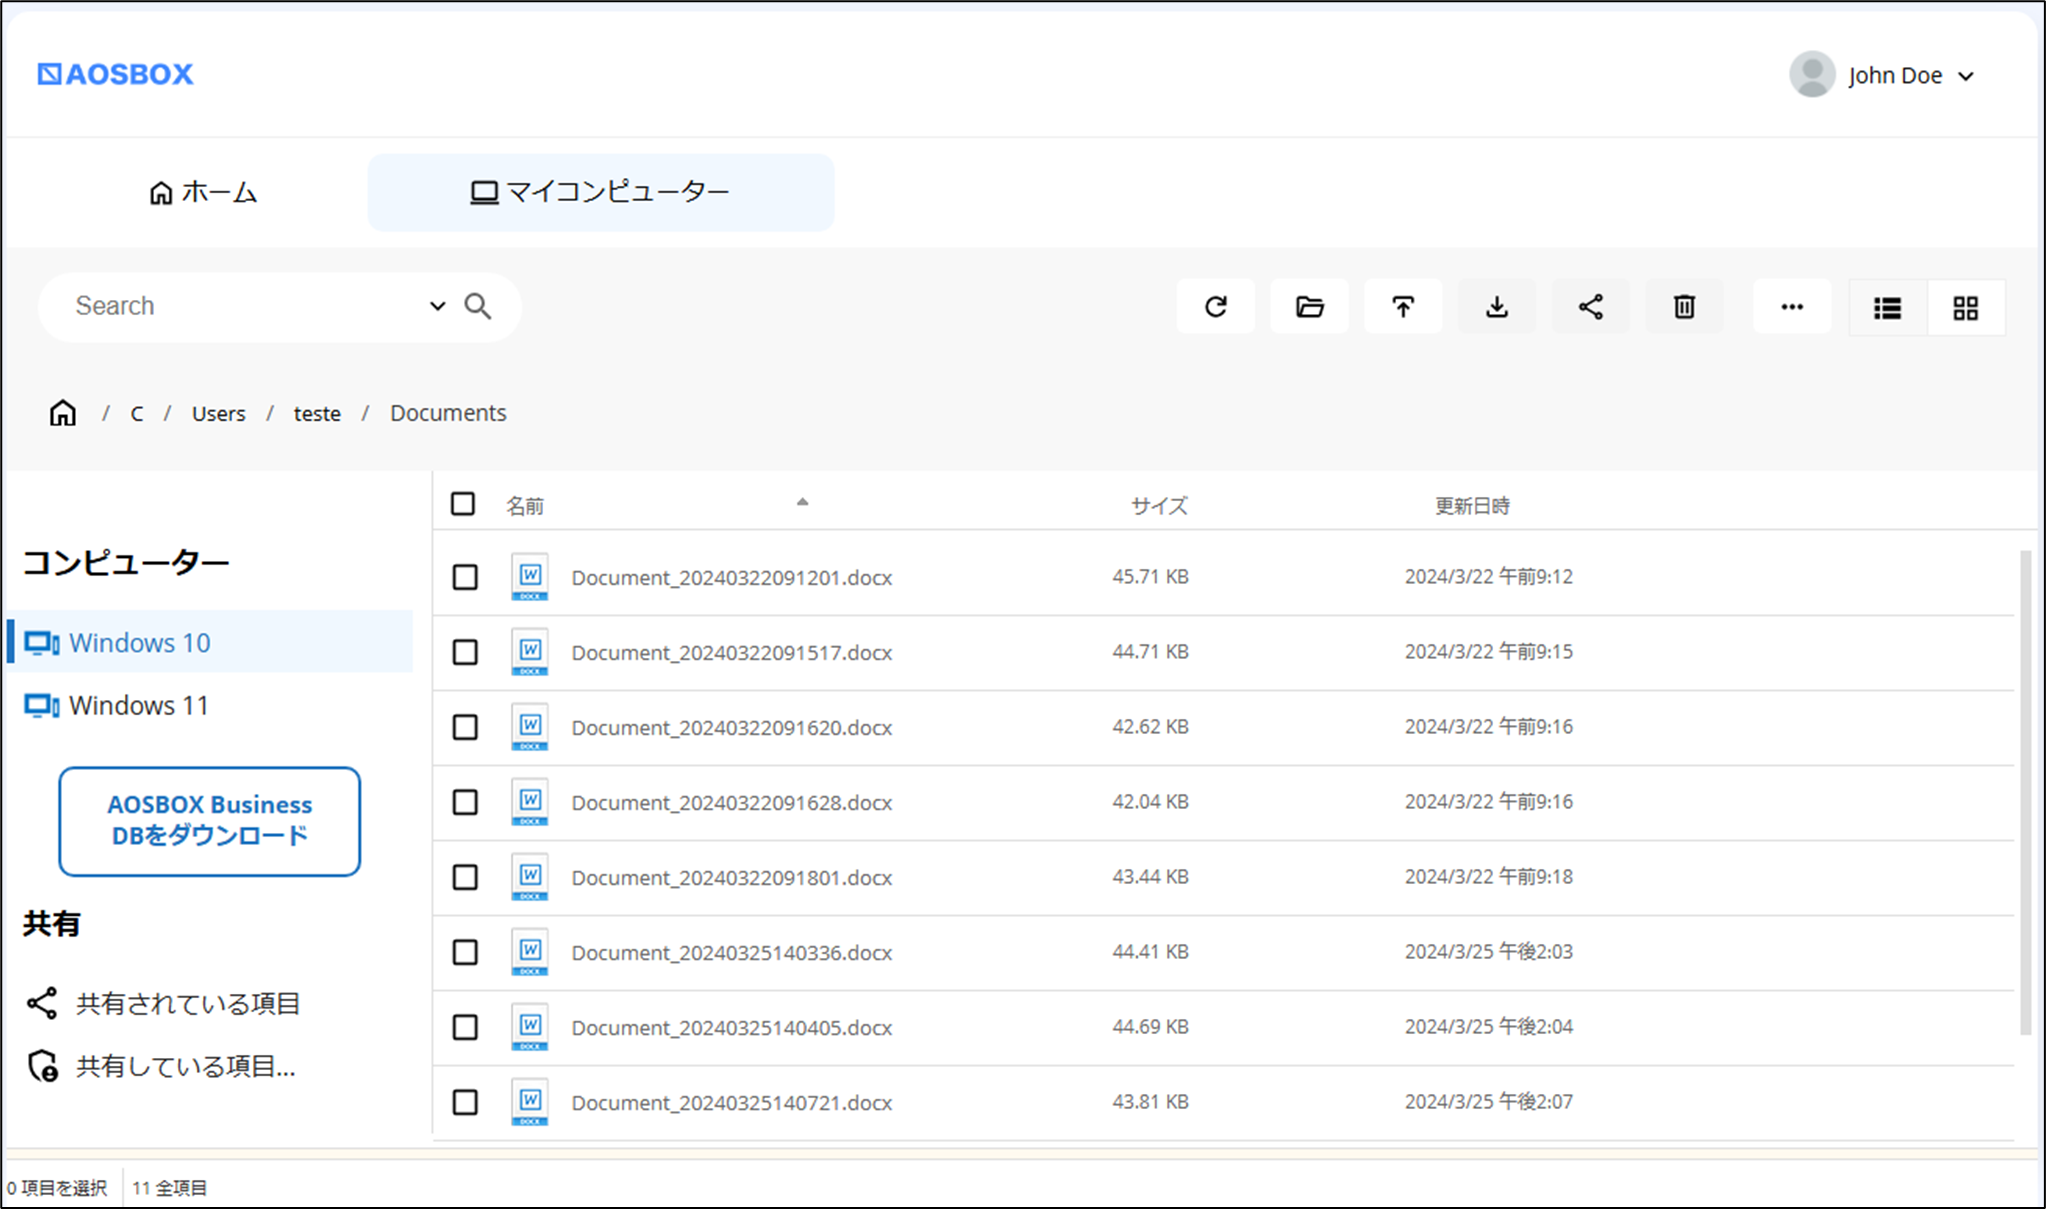Open the file Document_20240322091628.docx
Screen dimensions: 2046x1209
731,802
